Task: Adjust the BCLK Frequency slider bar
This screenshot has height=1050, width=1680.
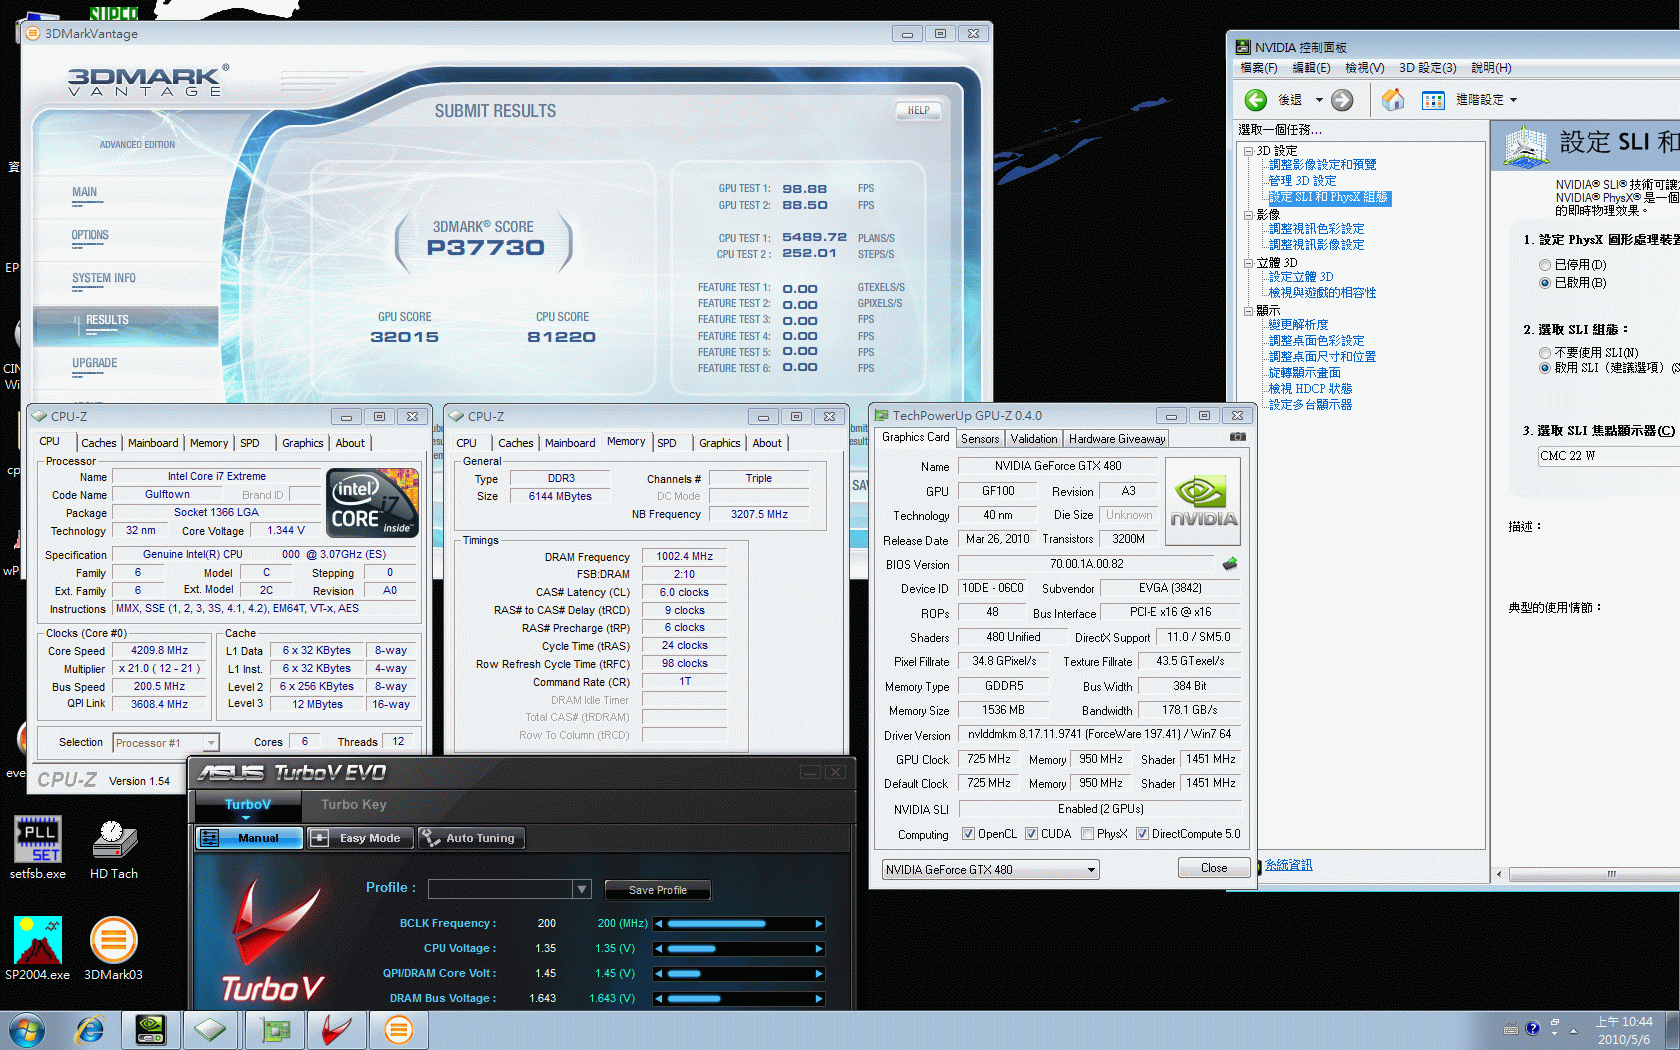Action: pyautogui.click(x=739, y=924)
